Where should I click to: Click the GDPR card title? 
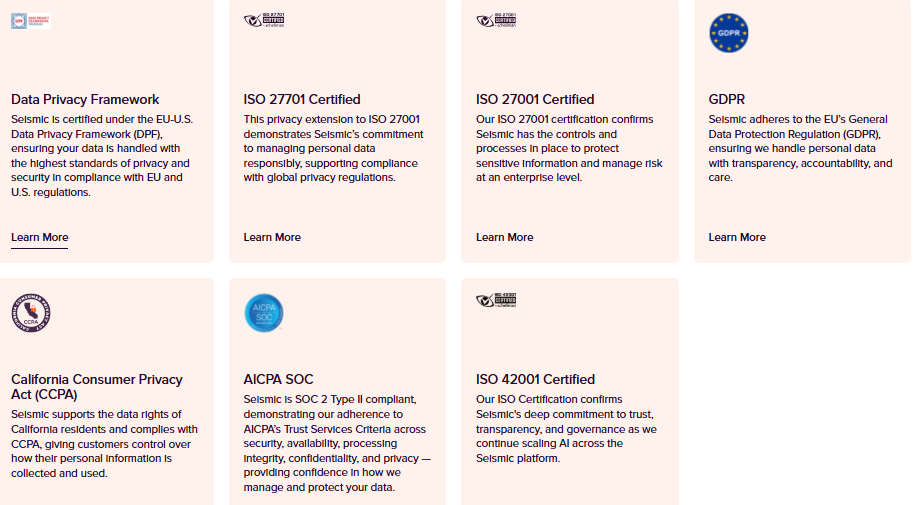(726, 99)
